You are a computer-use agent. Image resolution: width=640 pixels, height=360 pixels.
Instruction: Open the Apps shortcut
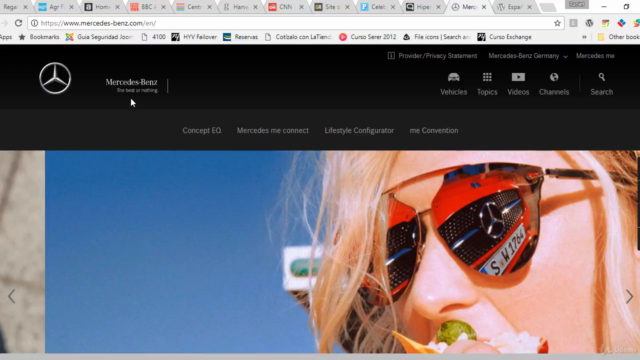point(6,37)
